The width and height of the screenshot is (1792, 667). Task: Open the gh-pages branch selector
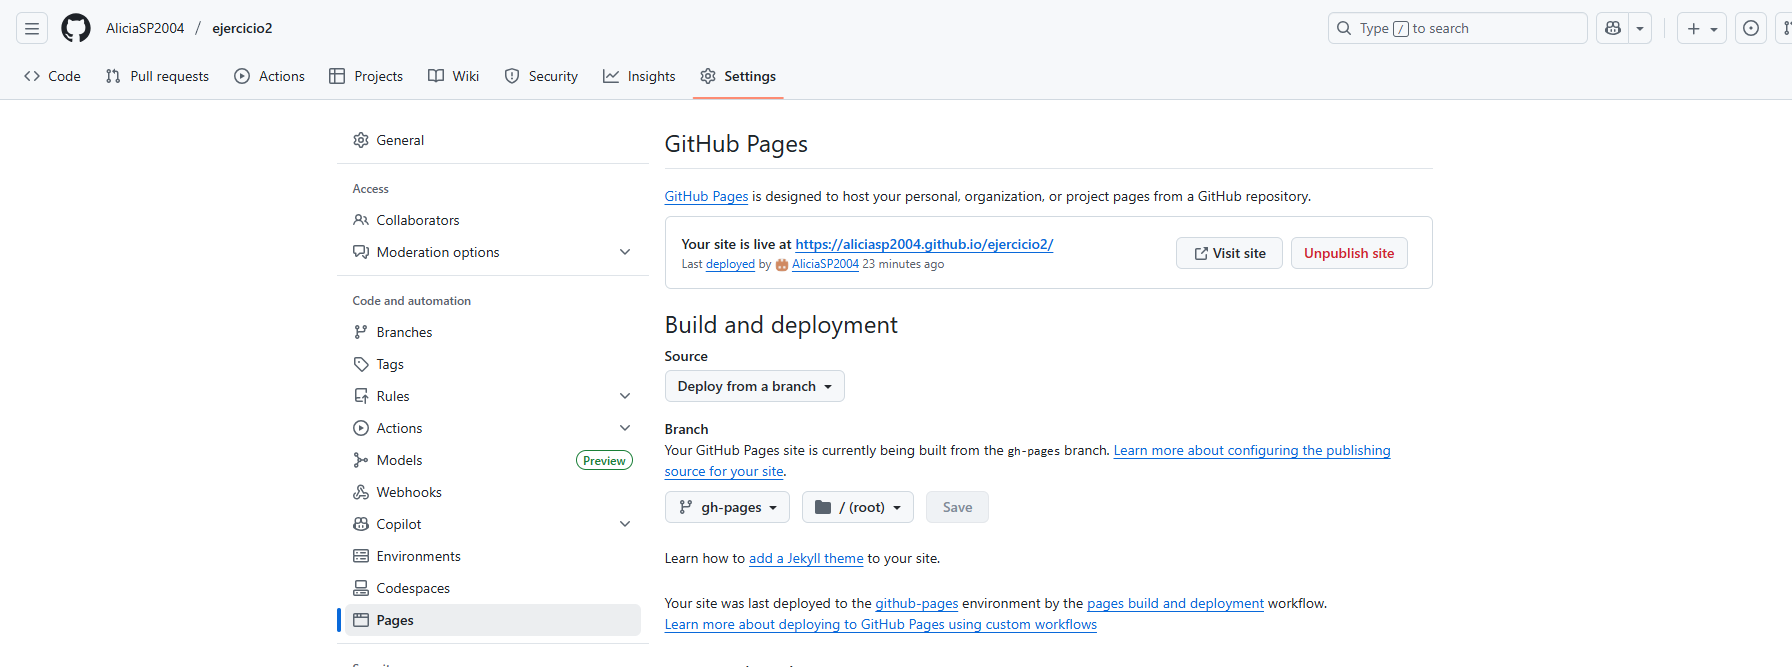727,507
